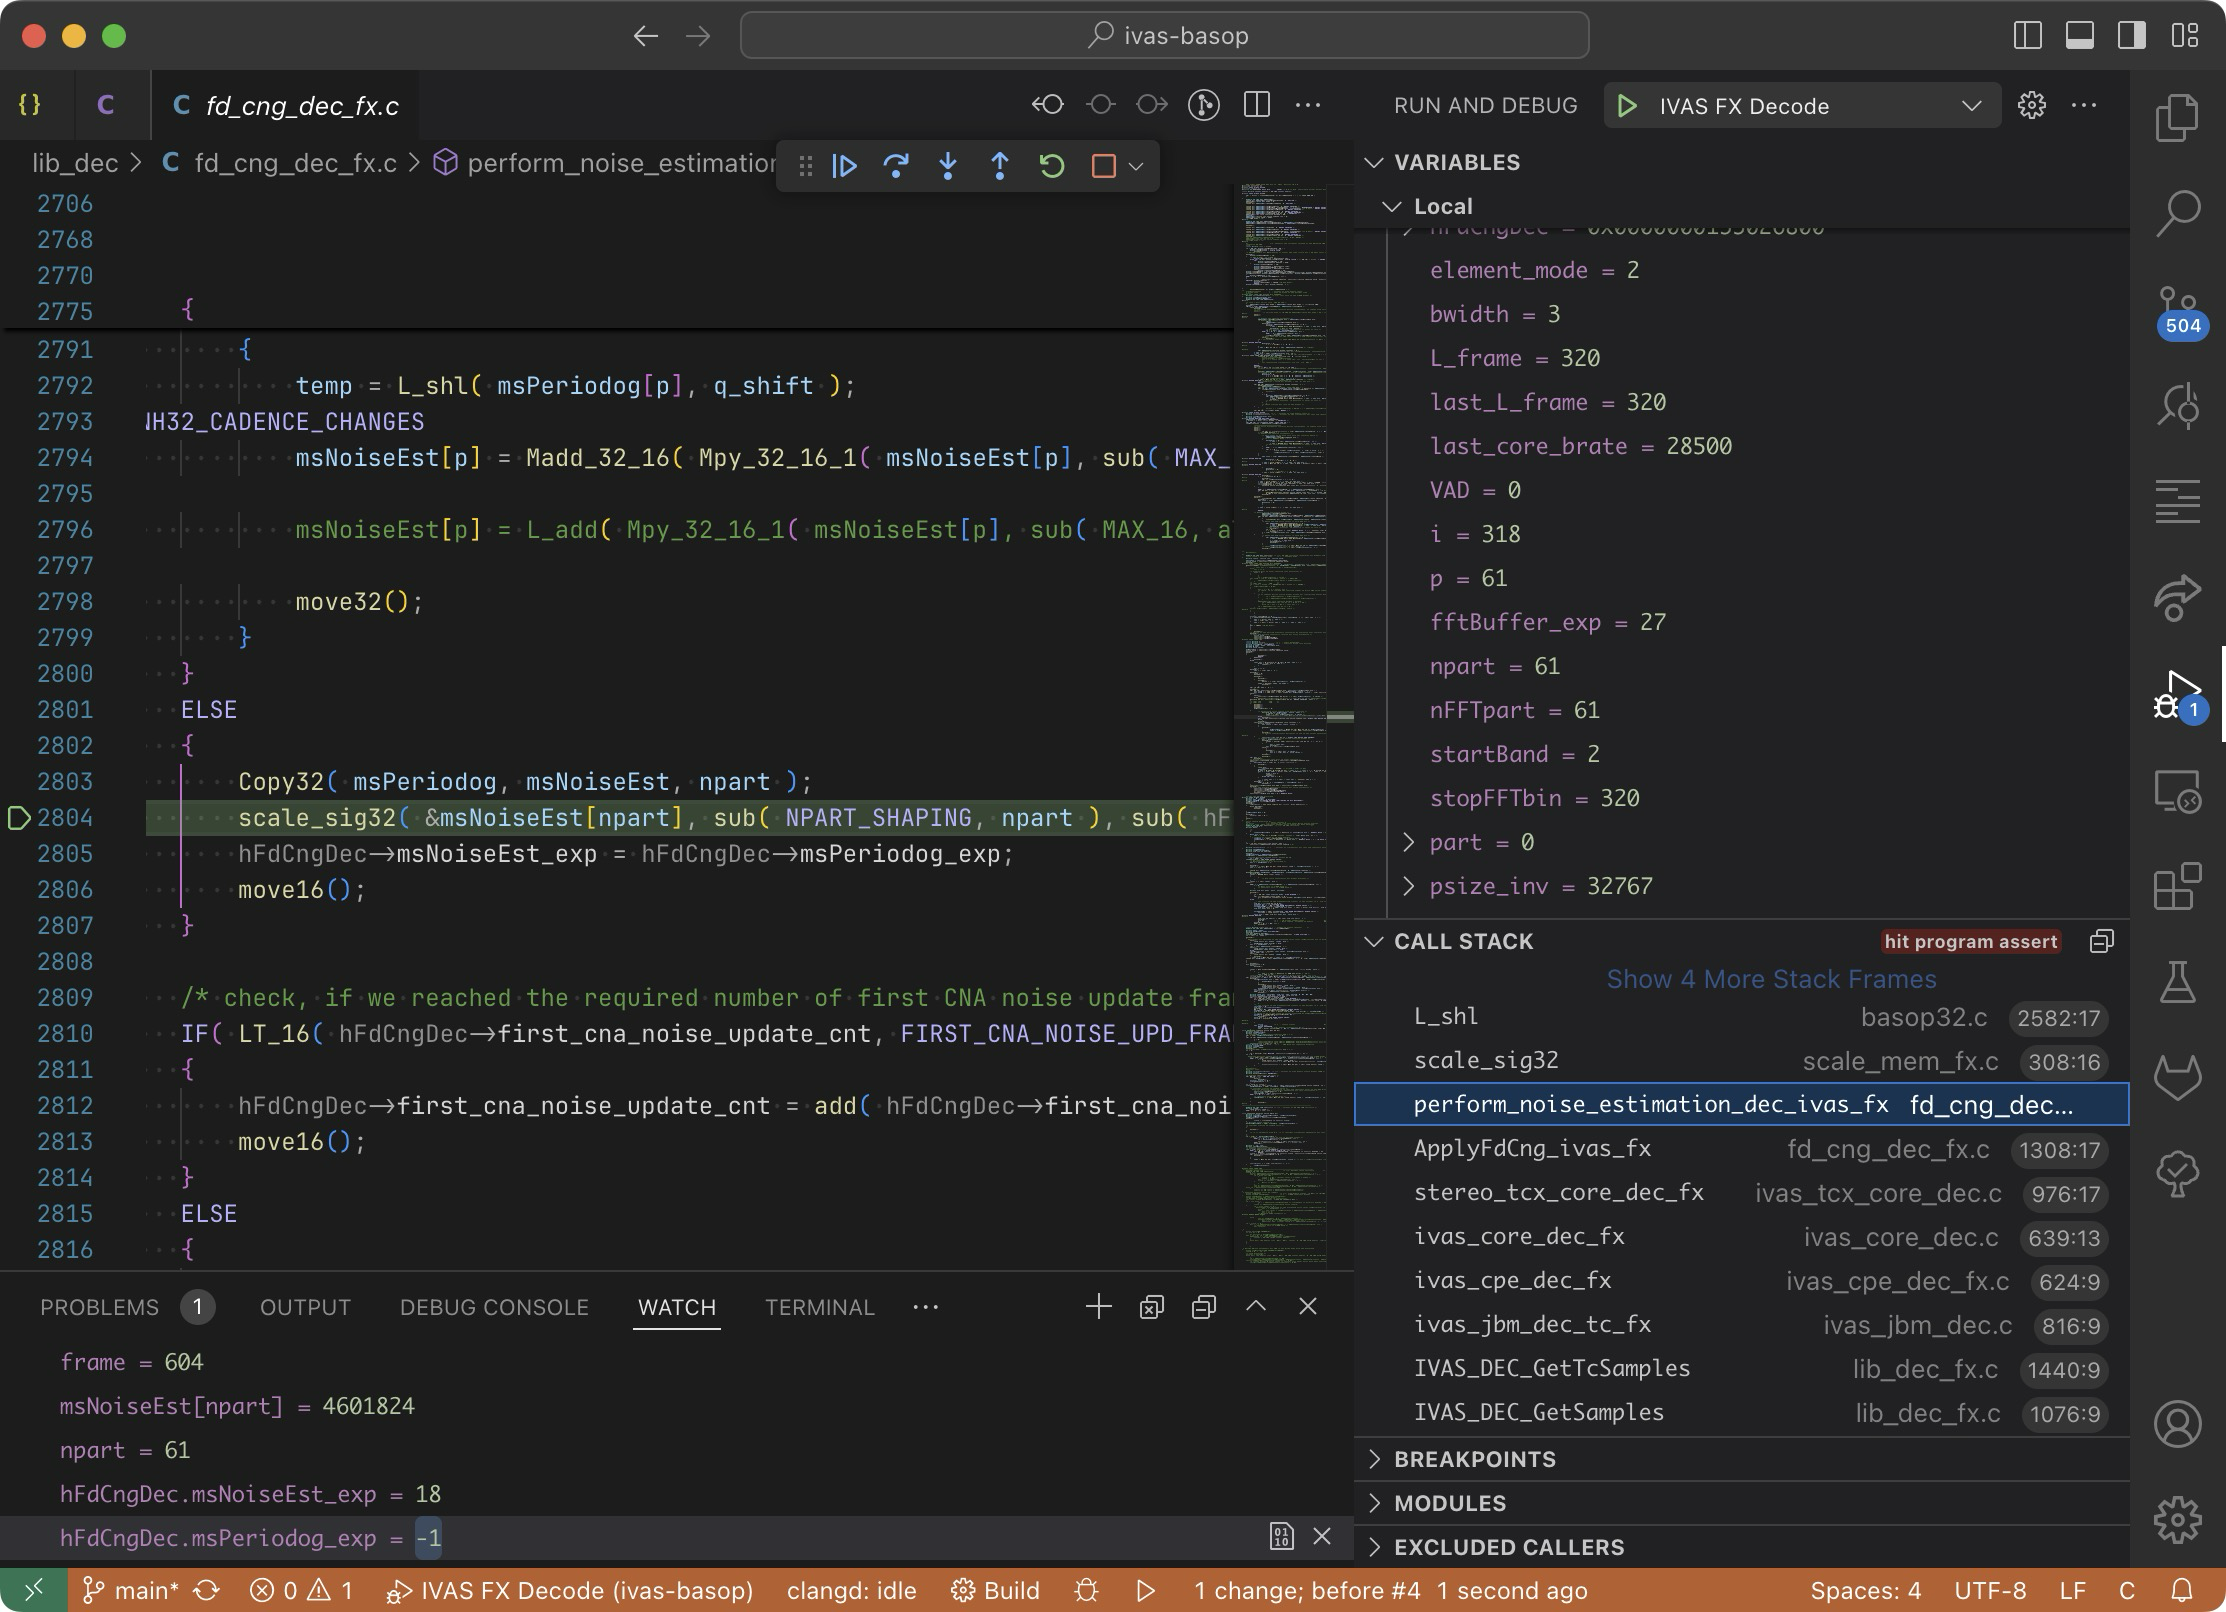Viewport: 2226px width, 1612px height.
Task: Open the Extensions view in activity bar
Action: click(x=2177, y=886)
